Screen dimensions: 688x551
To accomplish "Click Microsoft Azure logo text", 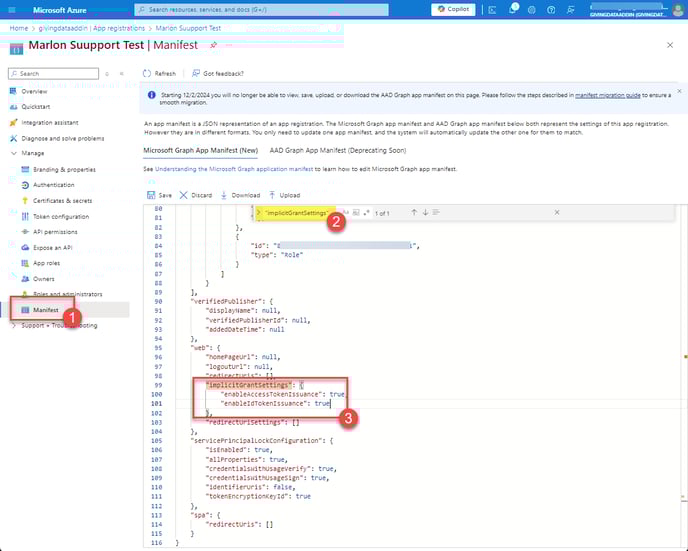I will [60, 10].
